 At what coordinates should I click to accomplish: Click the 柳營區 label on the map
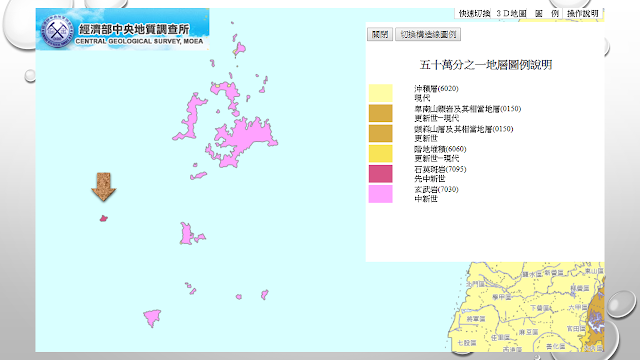(580, 288)
